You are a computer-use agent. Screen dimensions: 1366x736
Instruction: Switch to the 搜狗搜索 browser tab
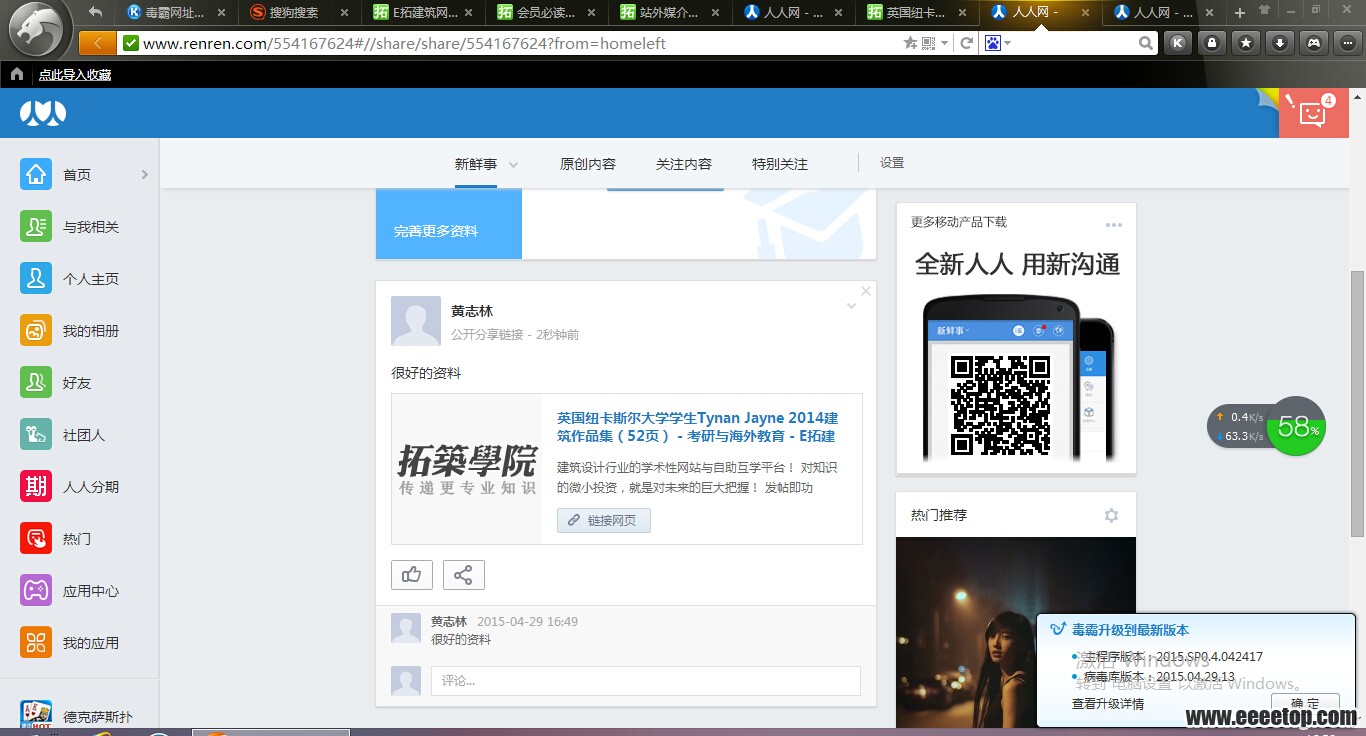[295, 13]
